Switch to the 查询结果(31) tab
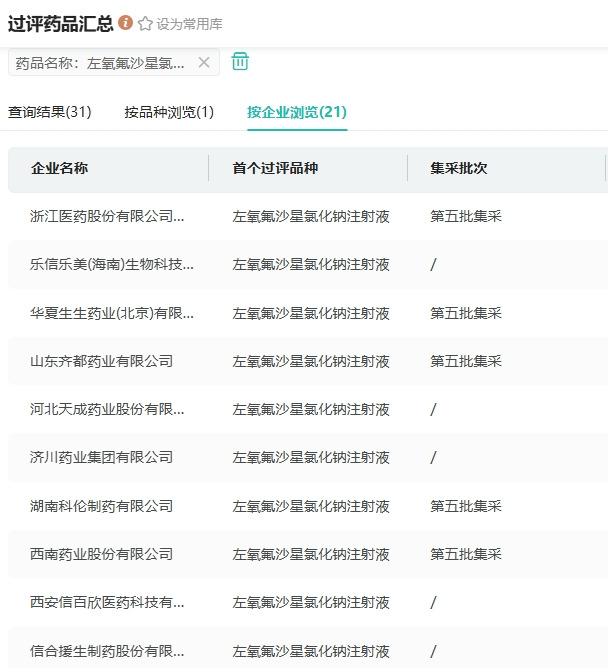 click(x=50, y=112)
